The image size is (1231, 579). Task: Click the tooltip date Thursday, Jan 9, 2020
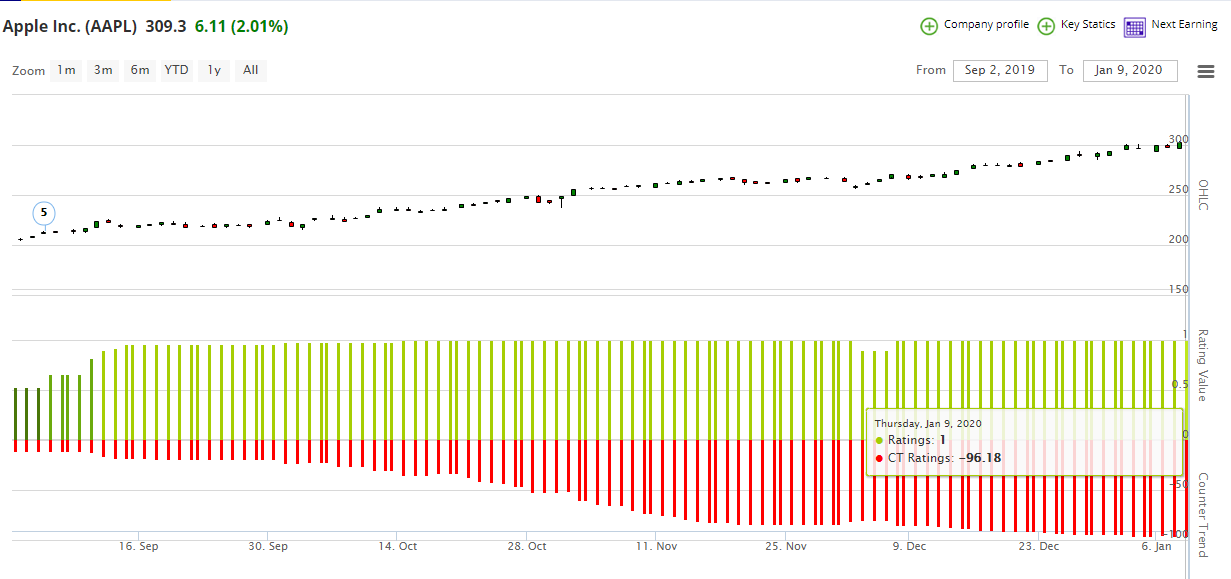tap(928, 423)
